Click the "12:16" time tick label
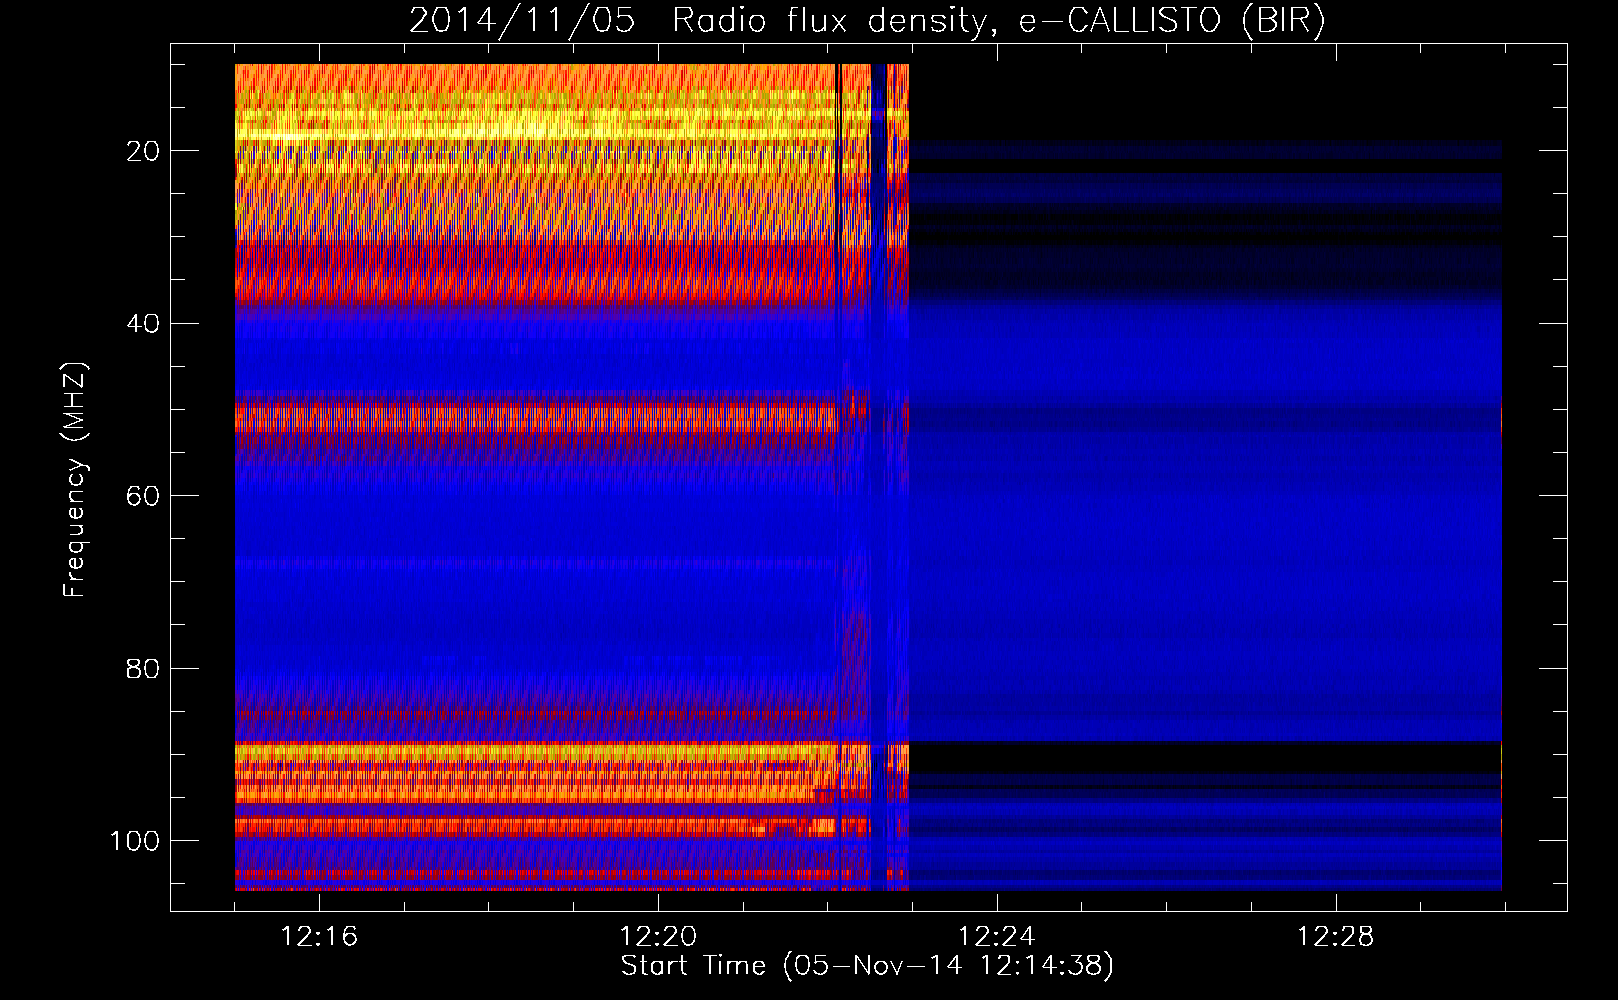1618x1000 pixels. (319, 937)
